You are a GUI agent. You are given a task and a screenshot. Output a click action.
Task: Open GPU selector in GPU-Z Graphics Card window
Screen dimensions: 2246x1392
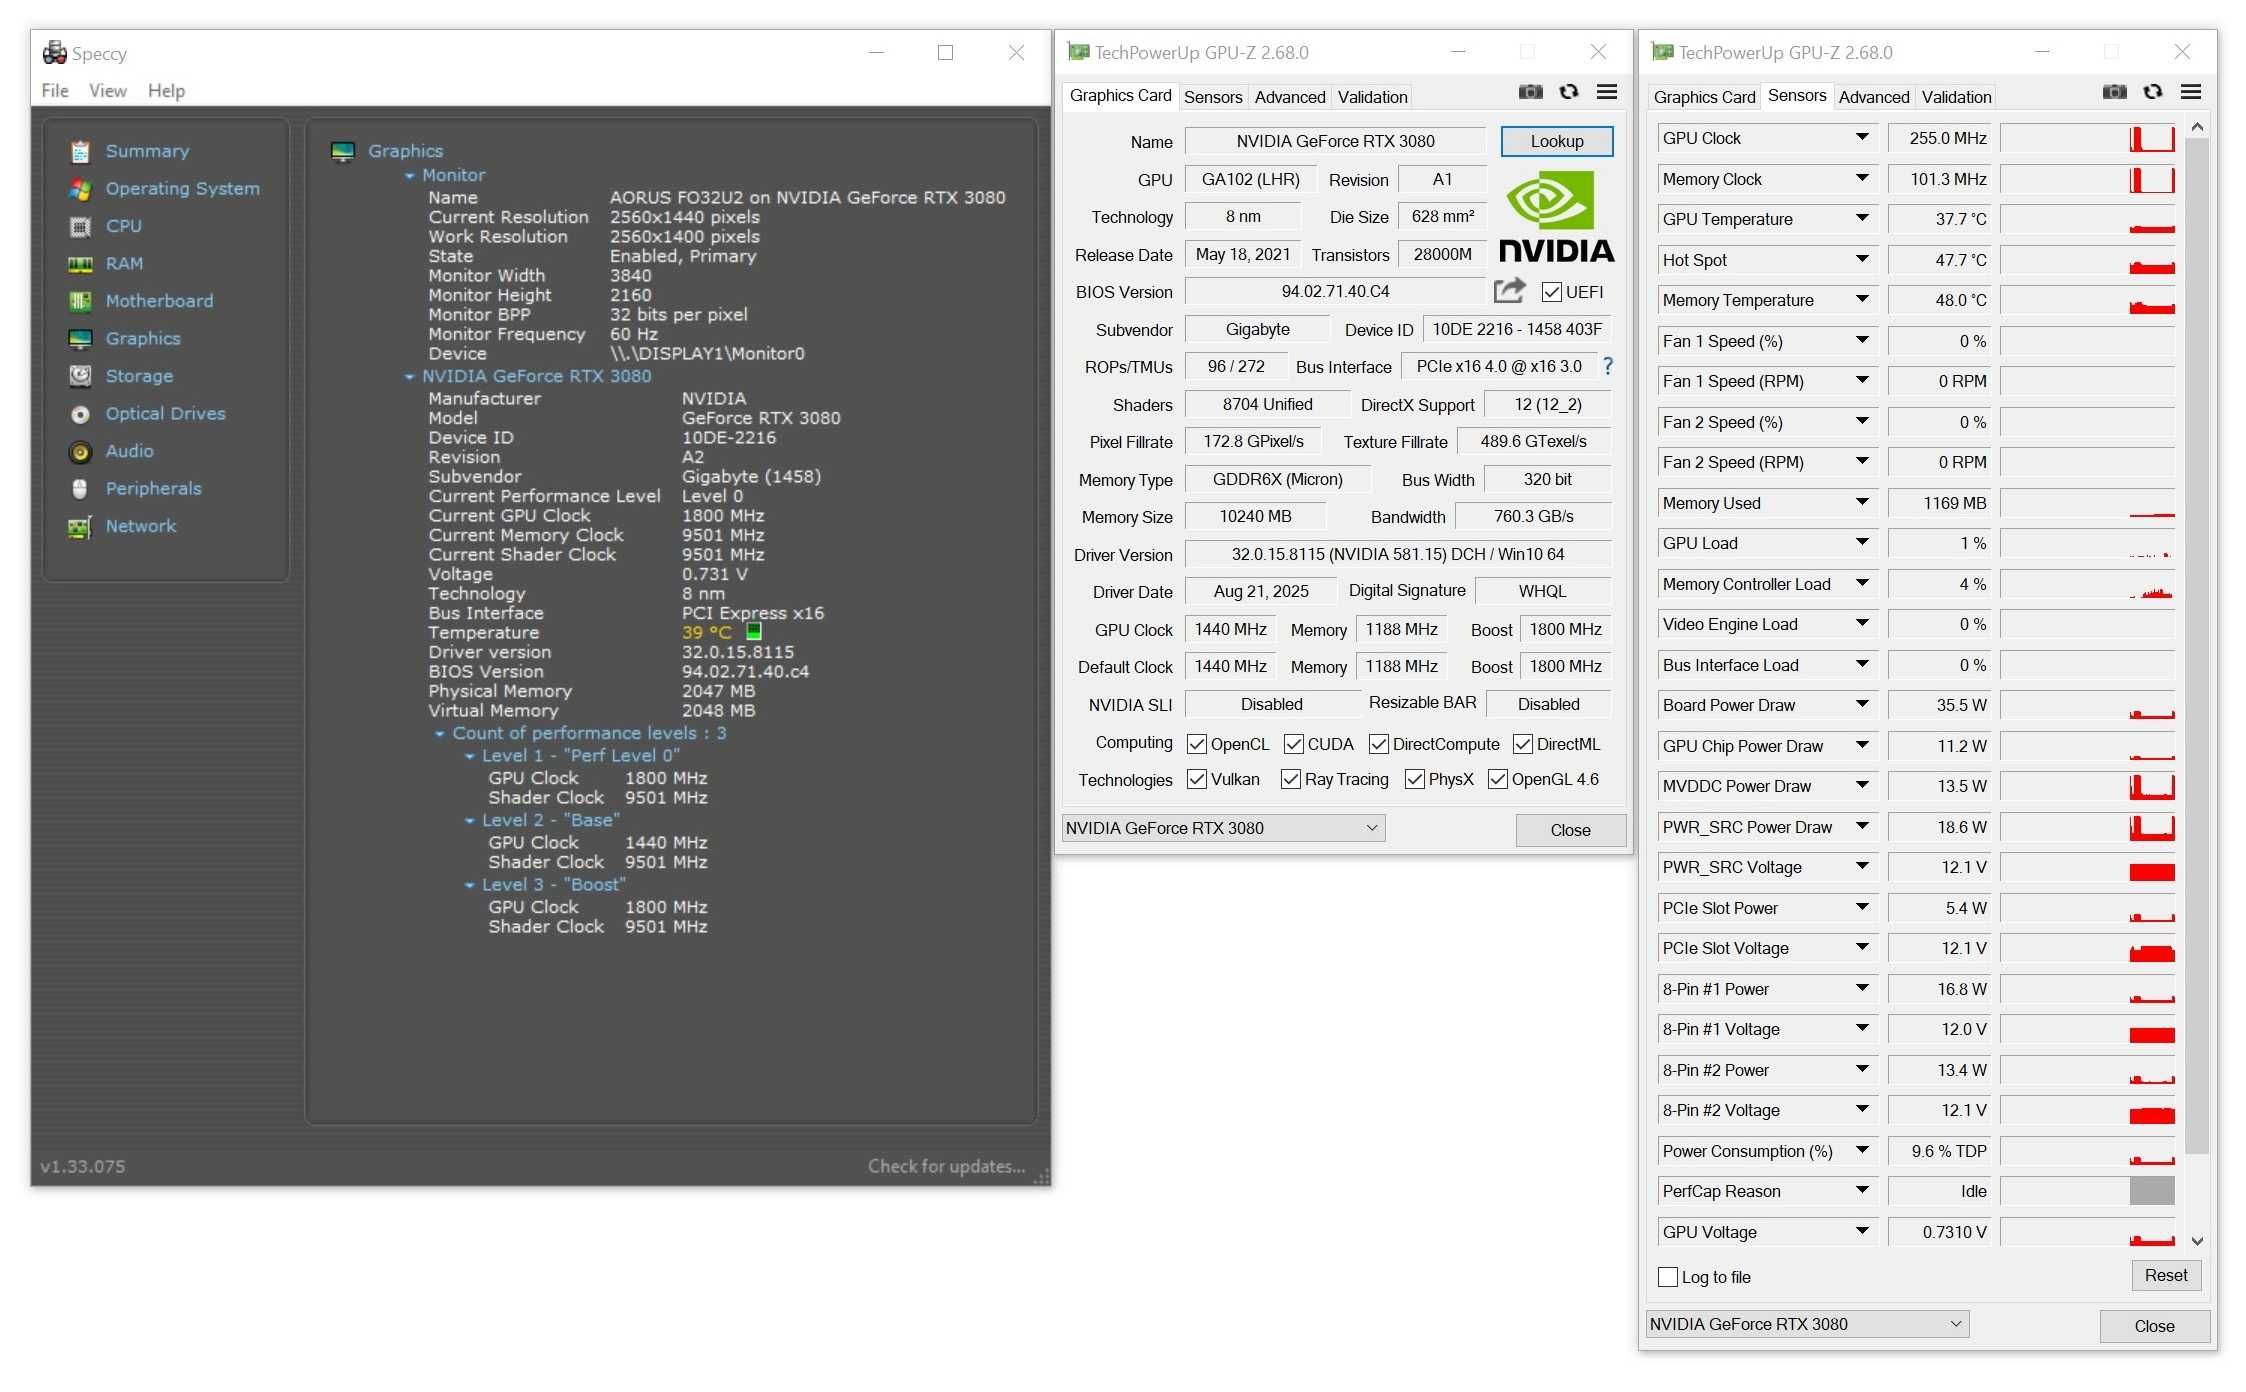click(x=1223, y=828)
